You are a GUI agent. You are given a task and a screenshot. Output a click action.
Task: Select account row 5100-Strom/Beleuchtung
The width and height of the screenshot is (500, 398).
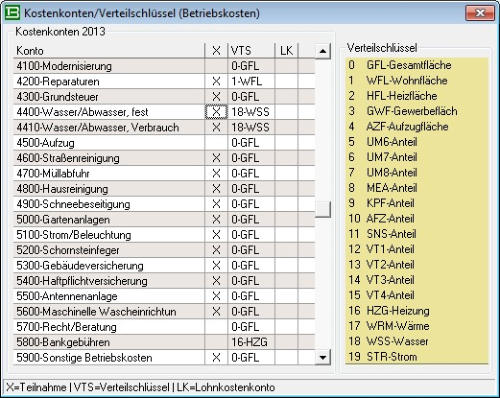click(x=164, y=235)
